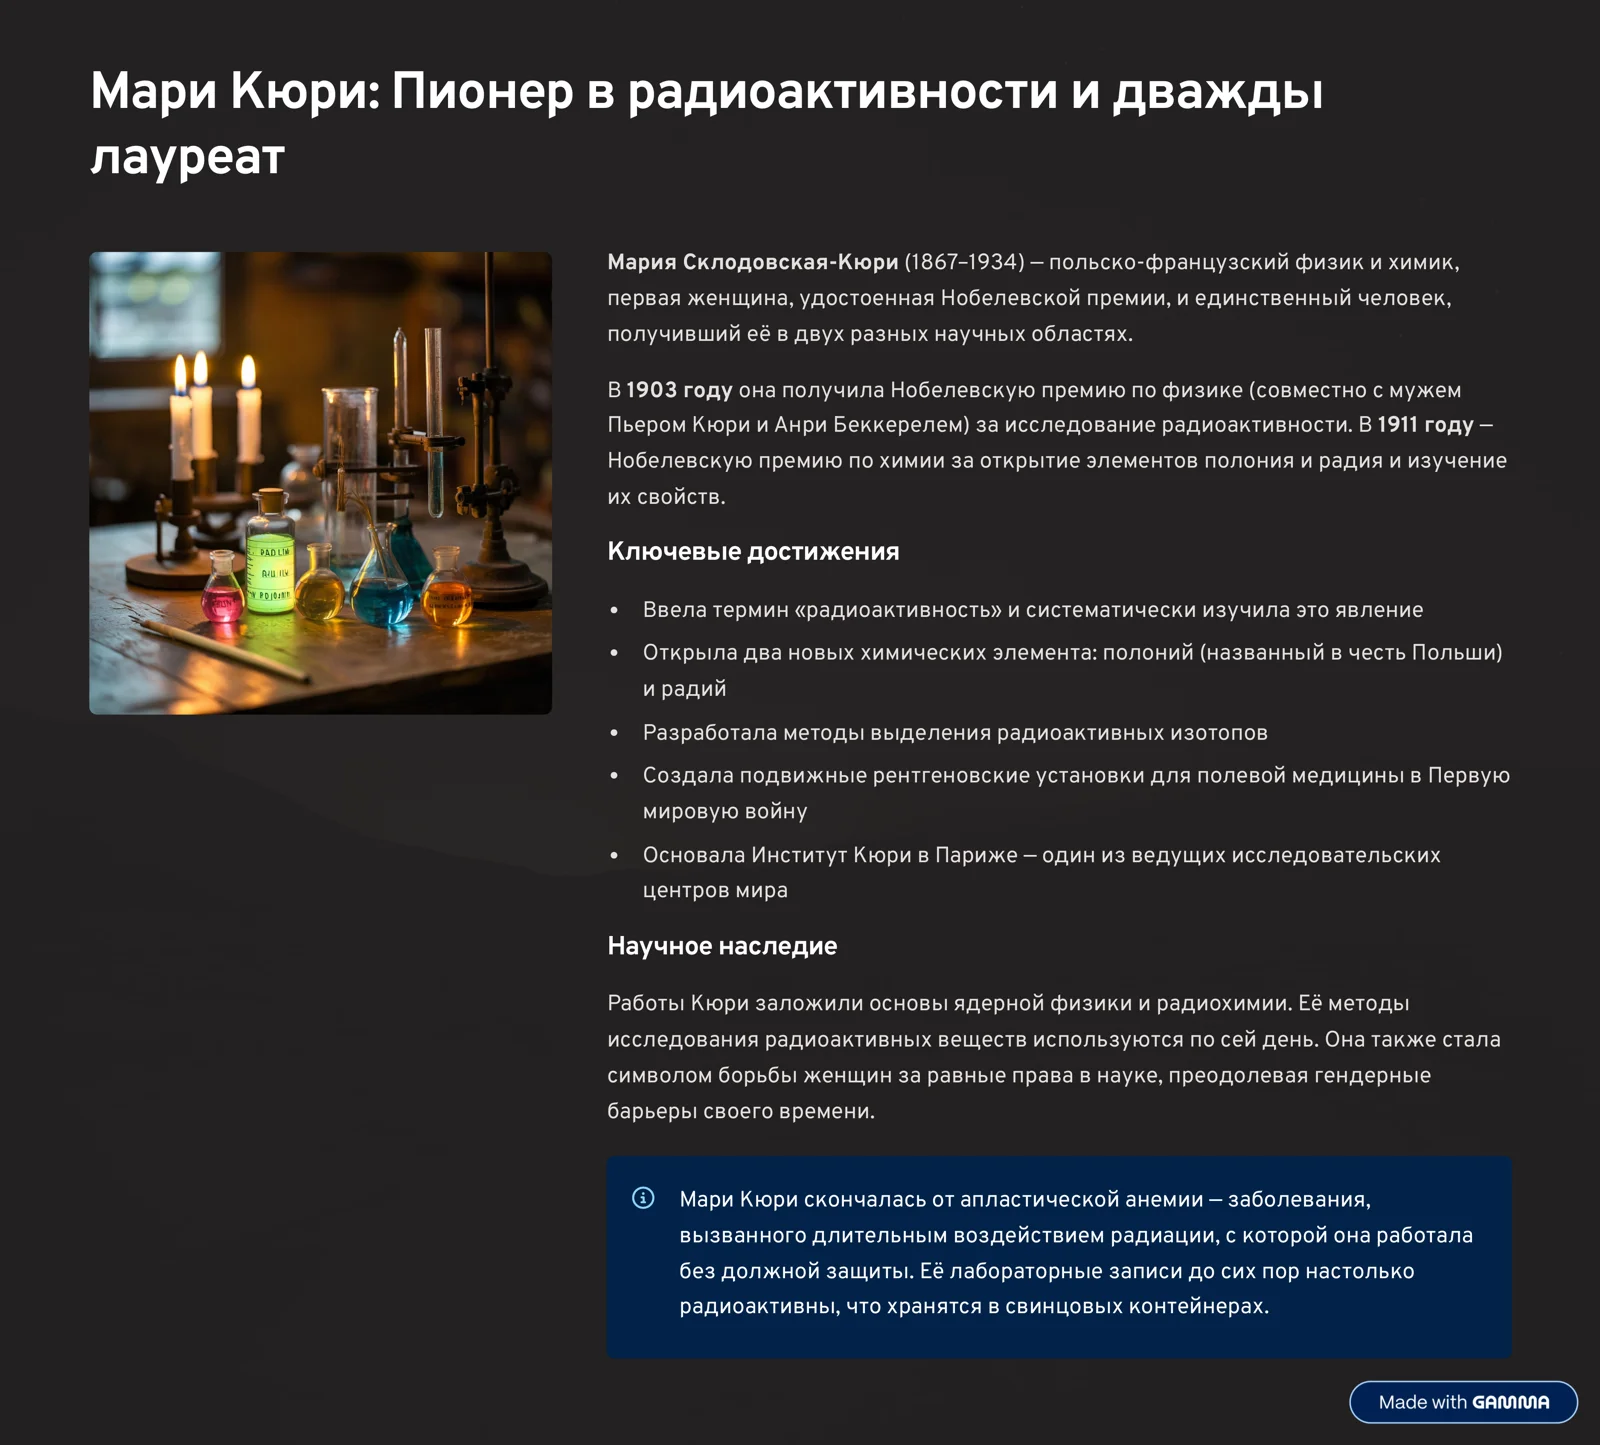This screenshot has width=1600, height=1445.
Task: Select the bold name 'Мария Склодовская-Кюри'
Action: coord(753,262)
